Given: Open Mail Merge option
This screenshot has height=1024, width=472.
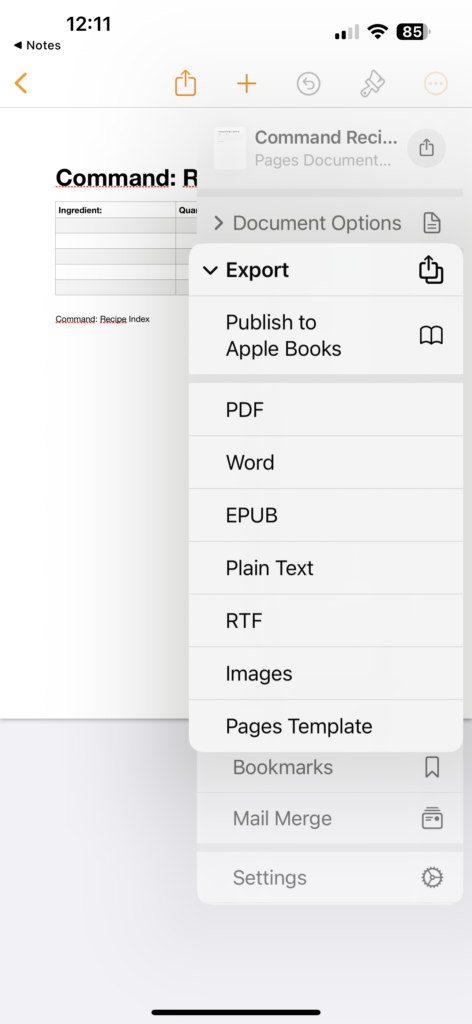Looking at the screenshot, I should [x=330, y=818].
